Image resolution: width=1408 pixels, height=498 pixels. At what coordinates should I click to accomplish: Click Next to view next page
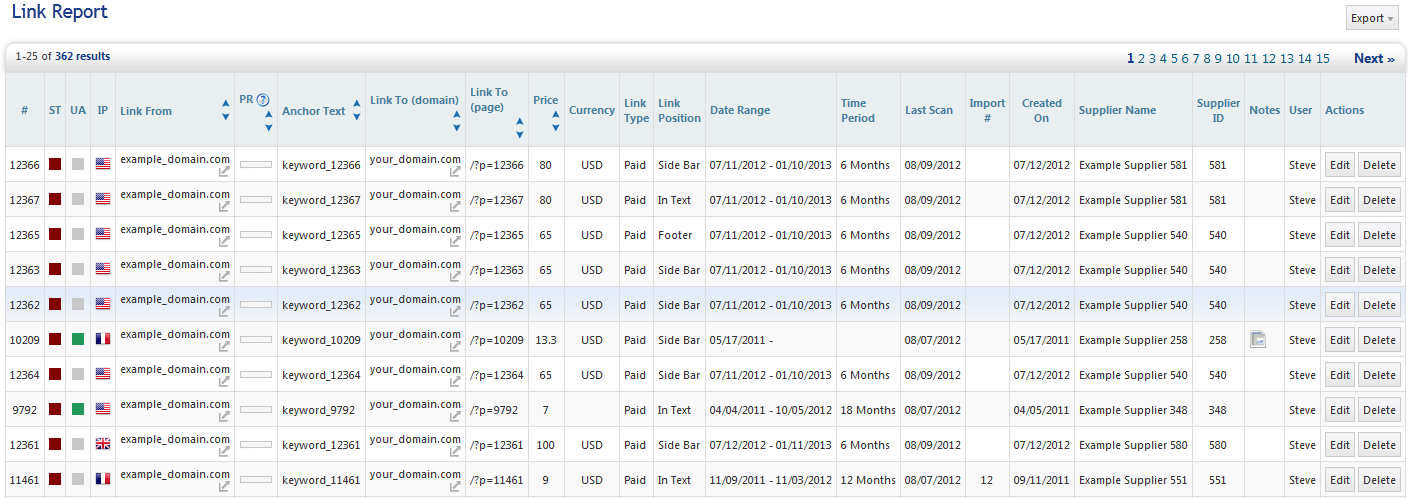1374,58
